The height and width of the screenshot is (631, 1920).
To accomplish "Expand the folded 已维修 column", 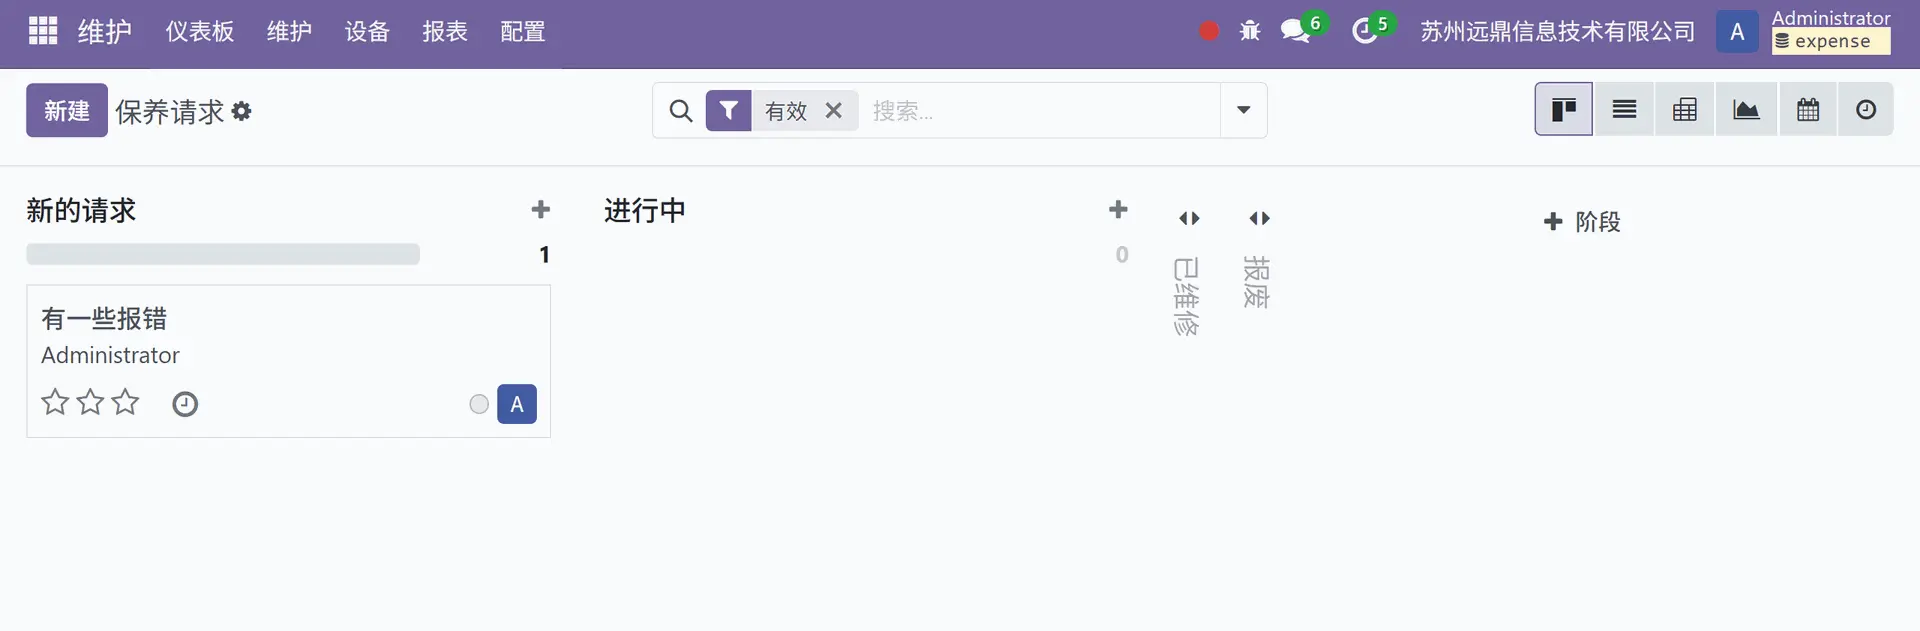I will pos(1189,218).
